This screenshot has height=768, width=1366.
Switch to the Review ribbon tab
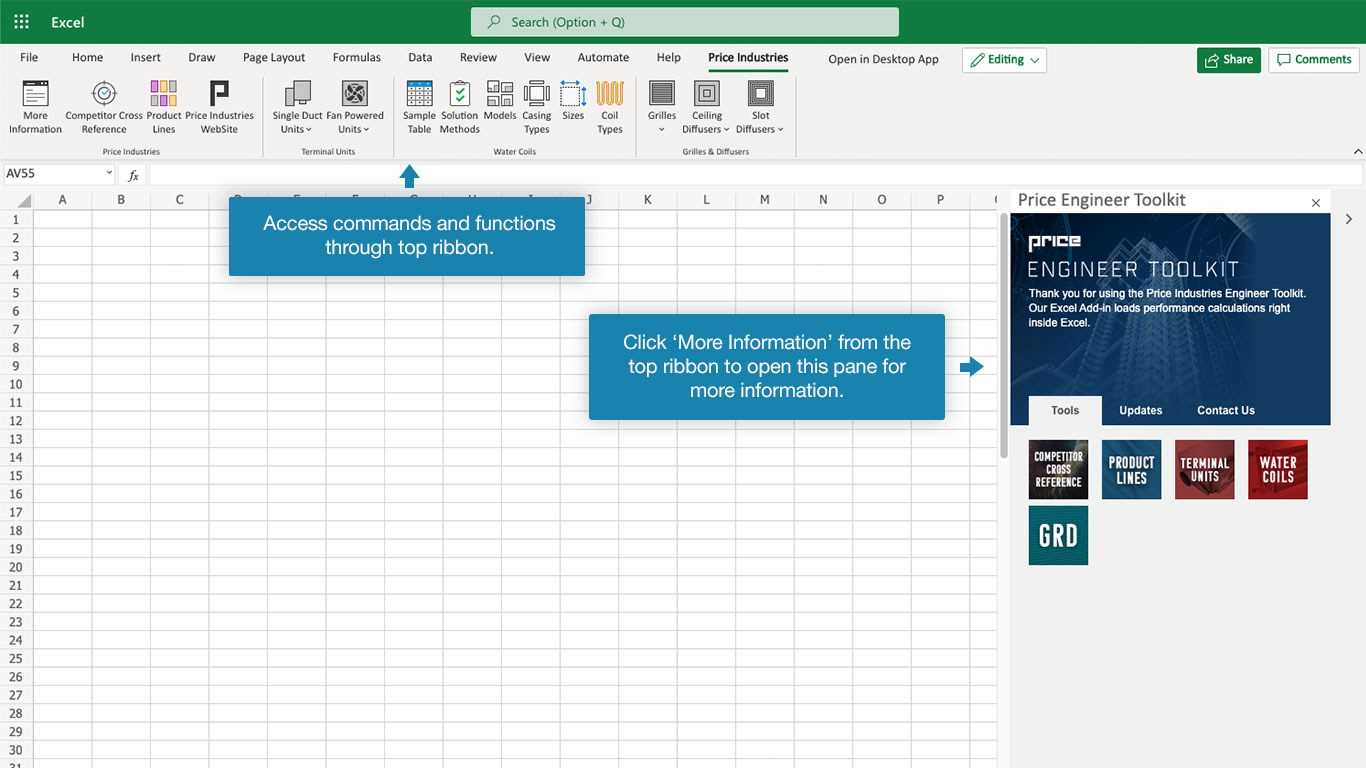pyautogui.click(x=478, y=58)
